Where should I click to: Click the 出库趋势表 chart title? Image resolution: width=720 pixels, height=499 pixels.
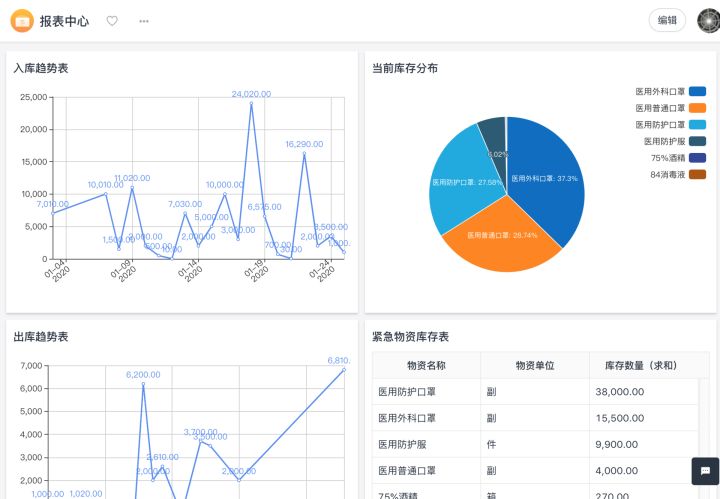point(41,337)
